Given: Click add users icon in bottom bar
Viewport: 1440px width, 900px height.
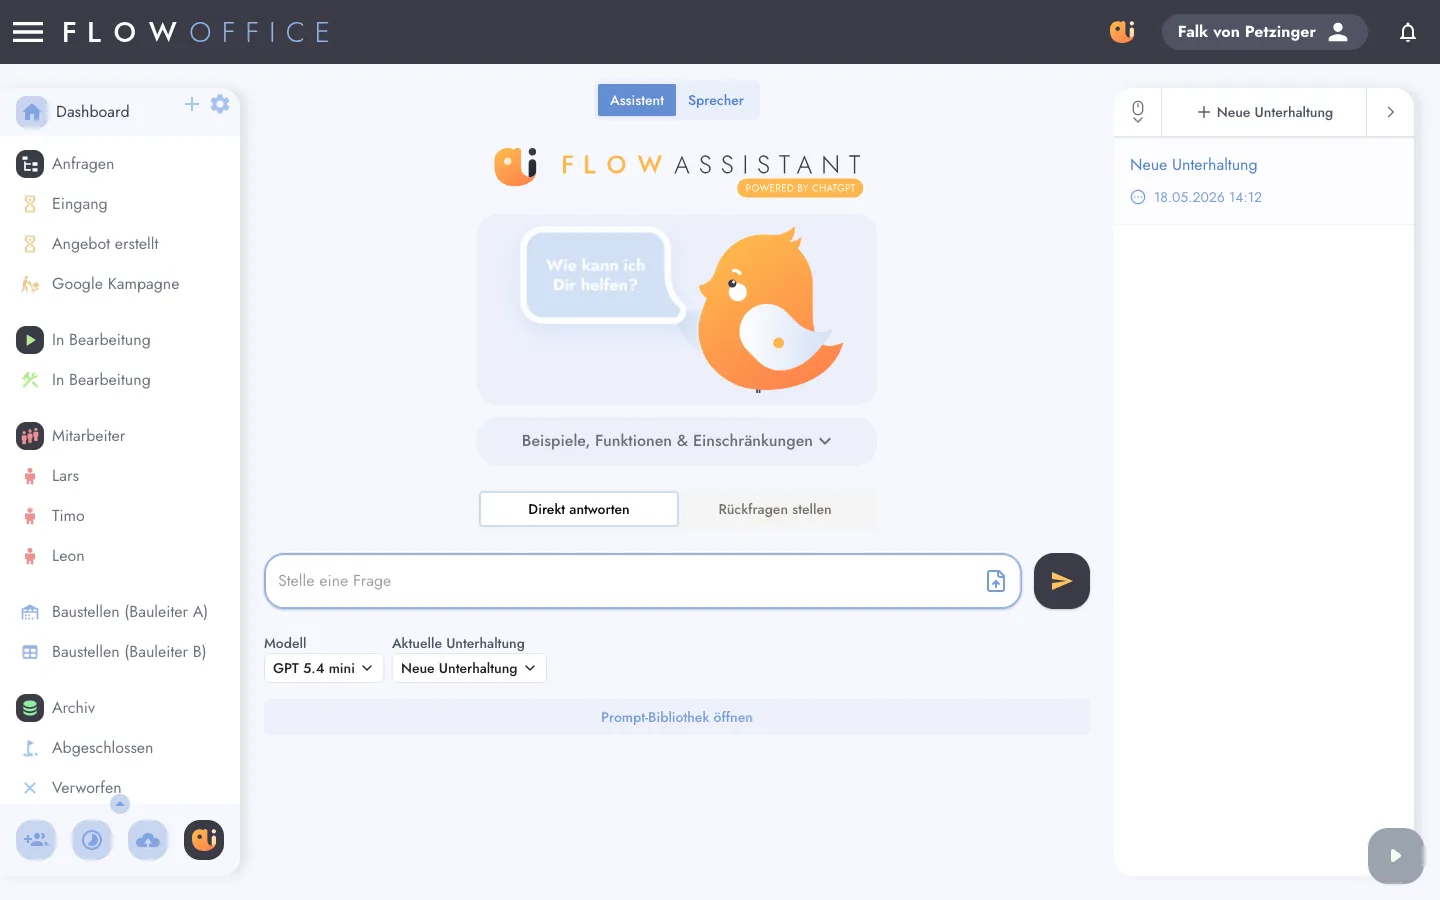Looking at the screenshot, I should tap(36, 840).
